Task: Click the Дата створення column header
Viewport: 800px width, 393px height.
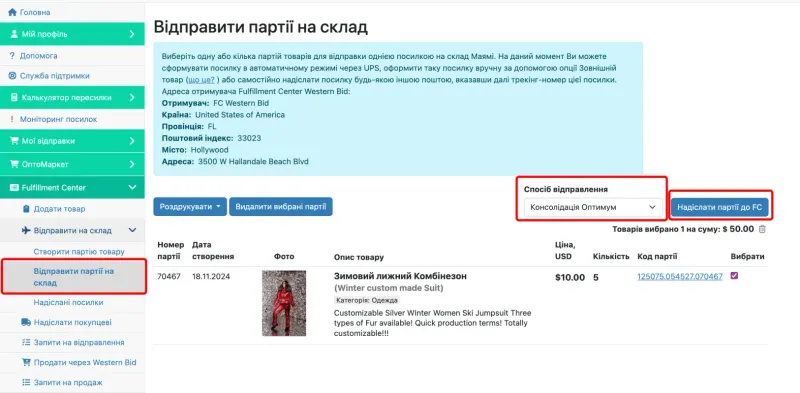Action: point(213,250)
